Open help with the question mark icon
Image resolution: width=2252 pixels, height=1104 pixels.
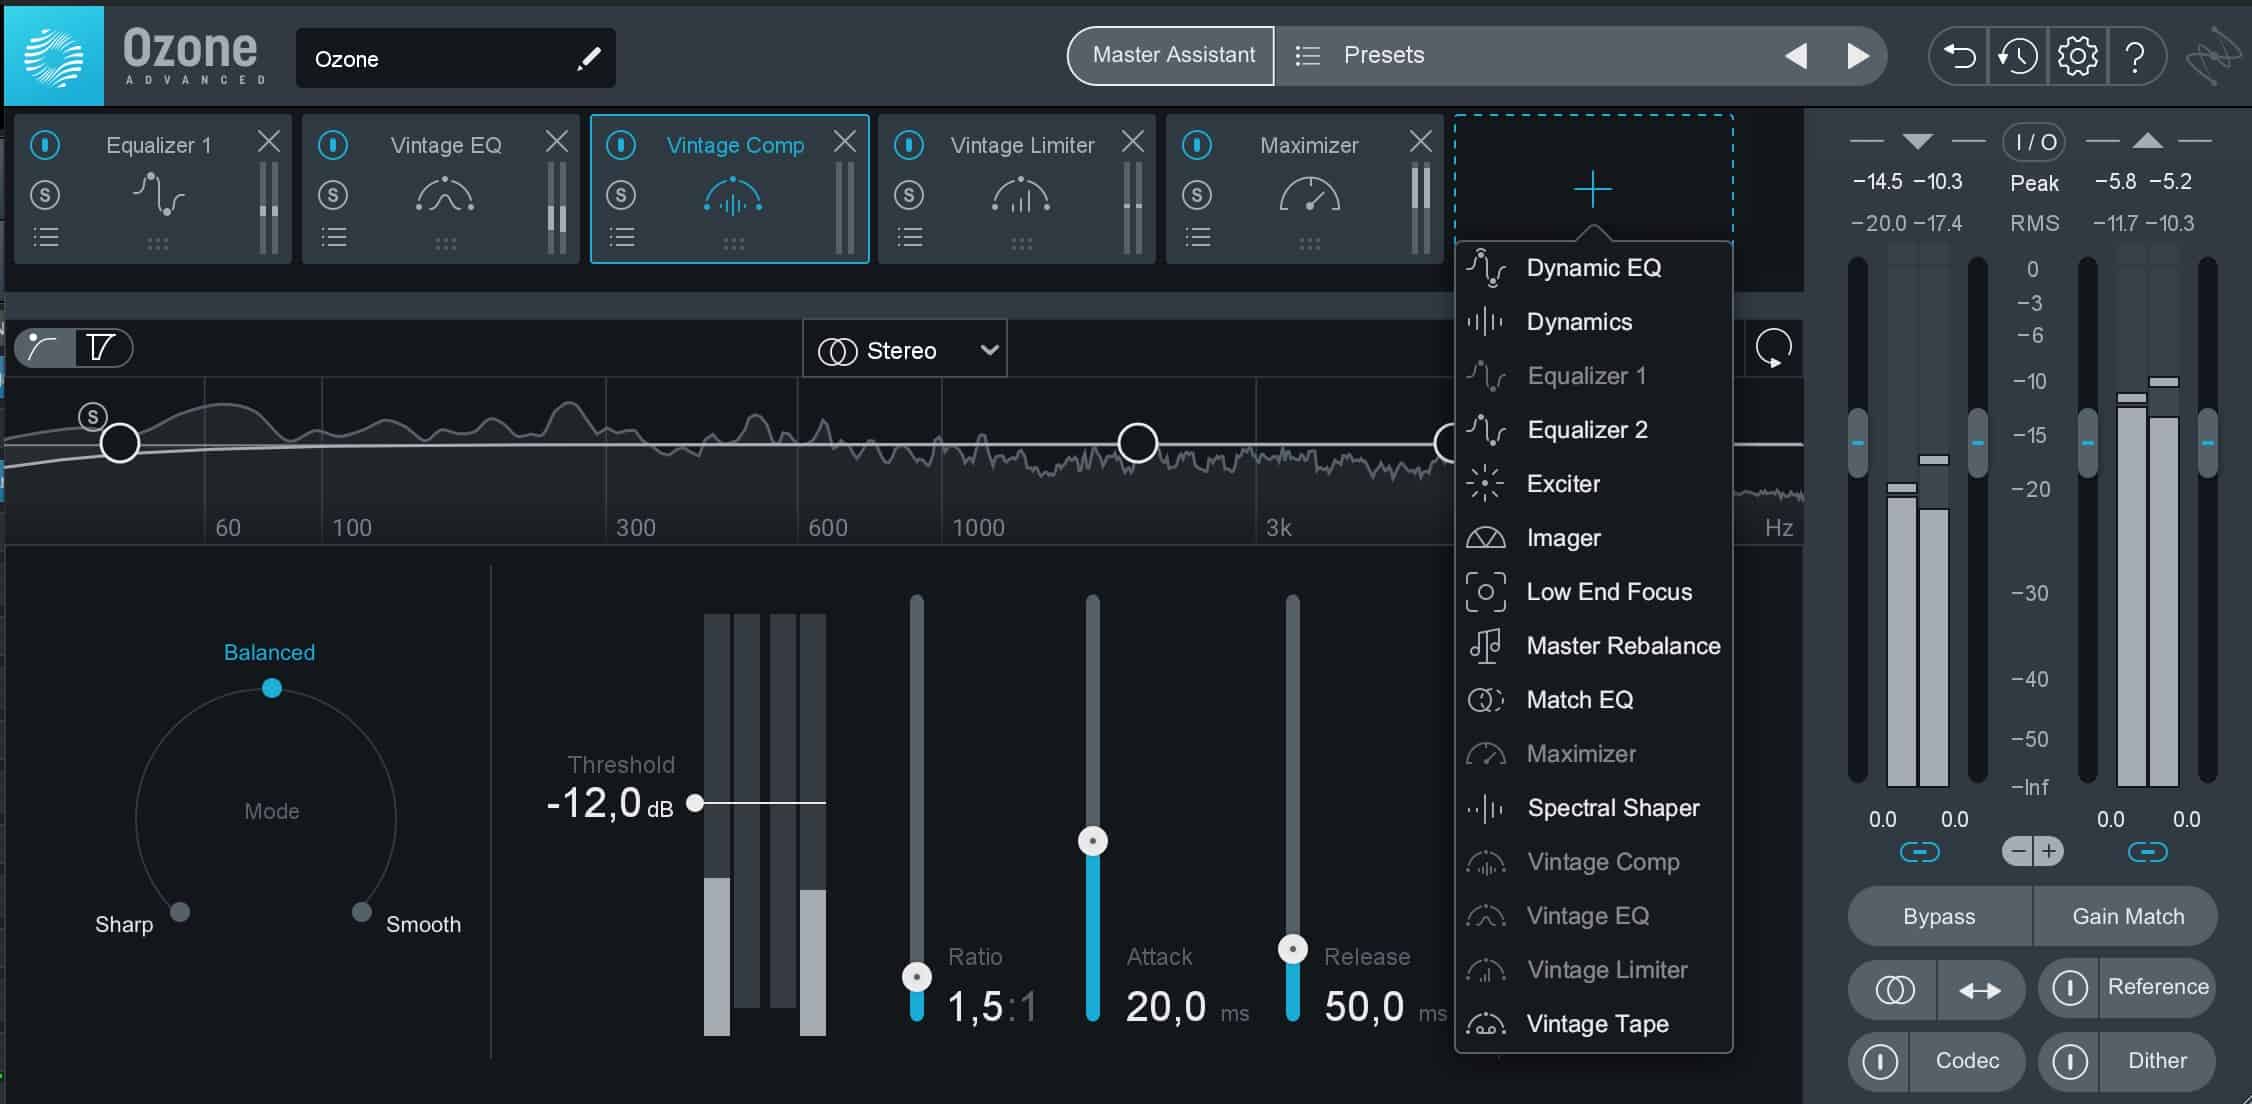tap(2135, 56)
